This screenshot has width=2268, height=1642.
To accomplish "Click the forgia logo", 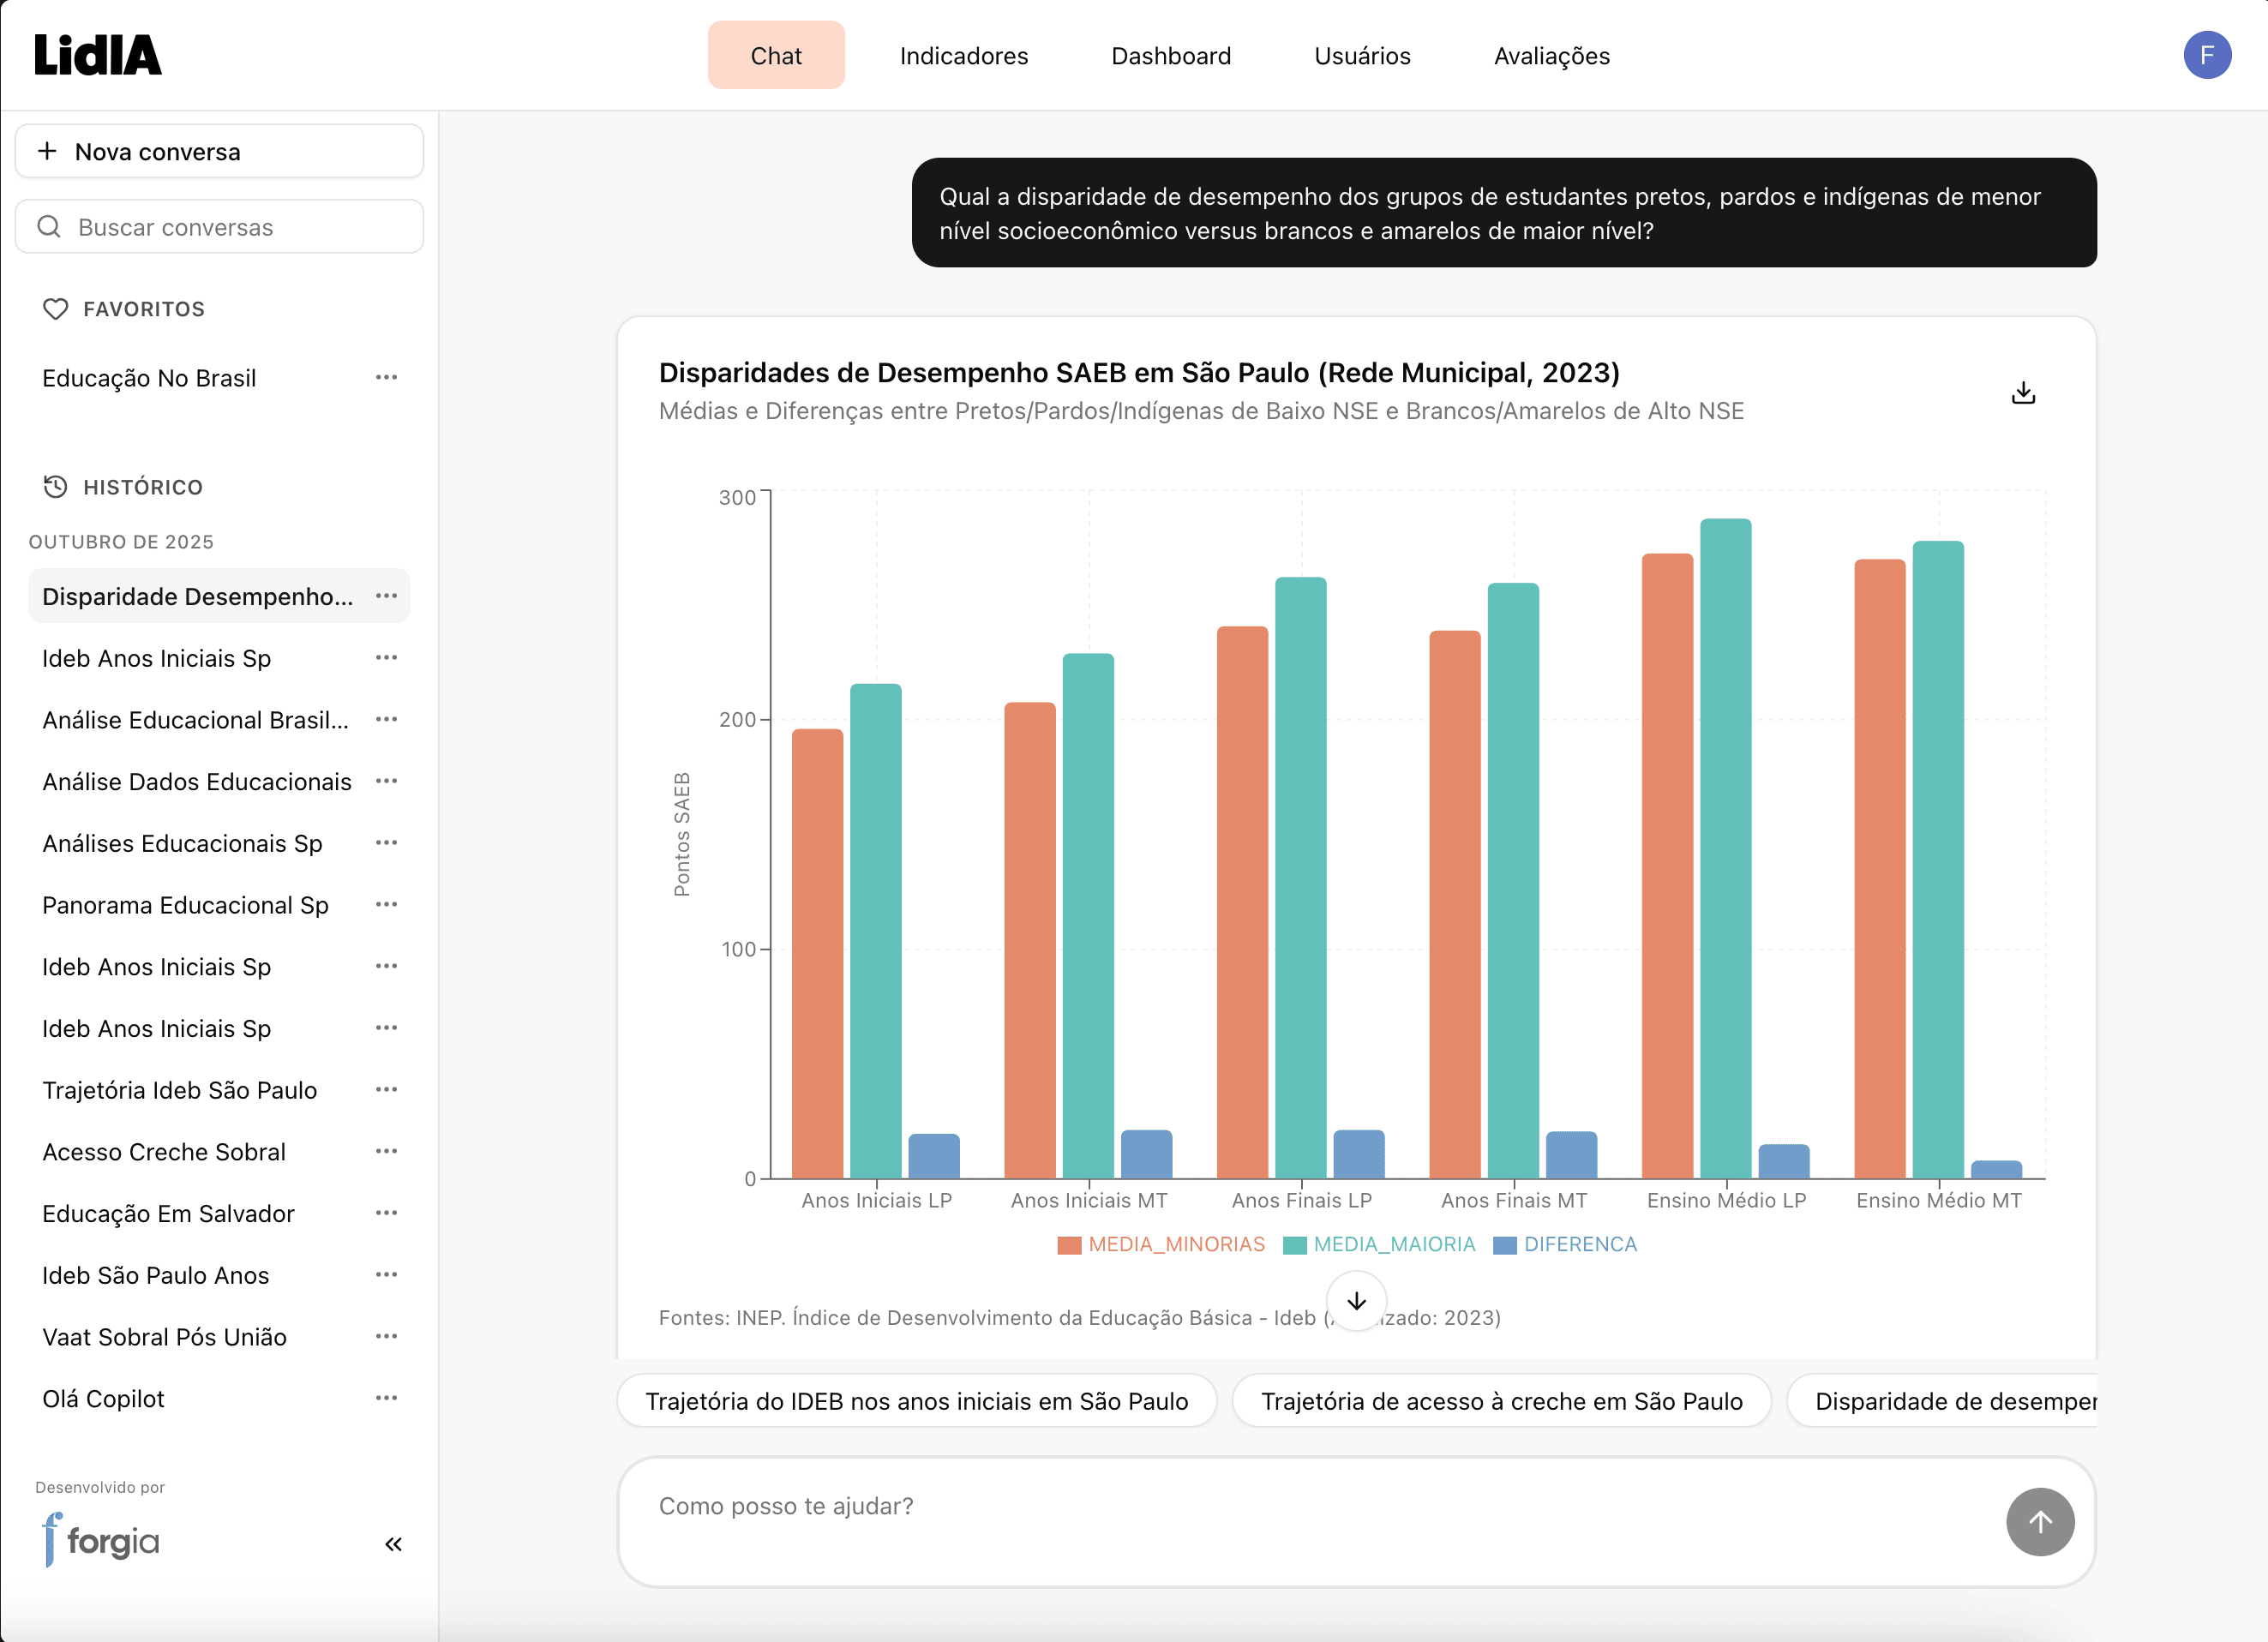I will (x=100, y=1541).
